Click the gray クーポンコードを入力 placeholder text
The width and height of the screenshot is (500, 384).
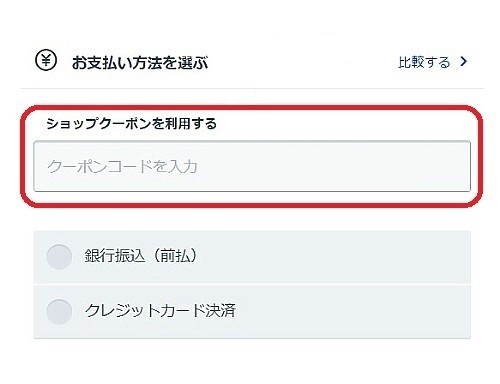[x=122, y=166]
